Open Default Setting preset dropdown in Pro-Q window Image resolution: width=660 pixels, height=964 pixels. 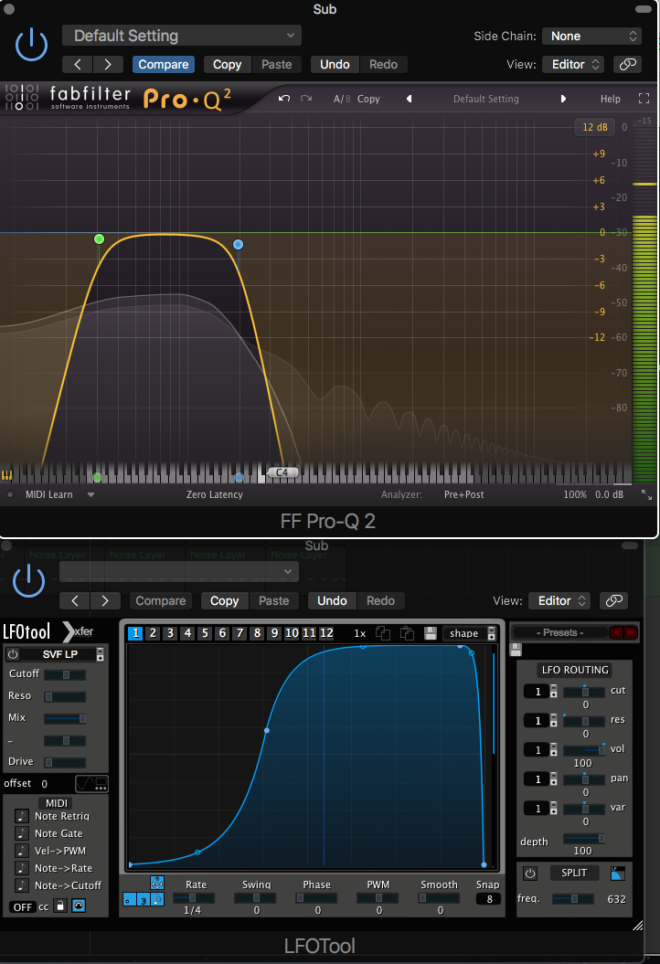tap(182, 36)
